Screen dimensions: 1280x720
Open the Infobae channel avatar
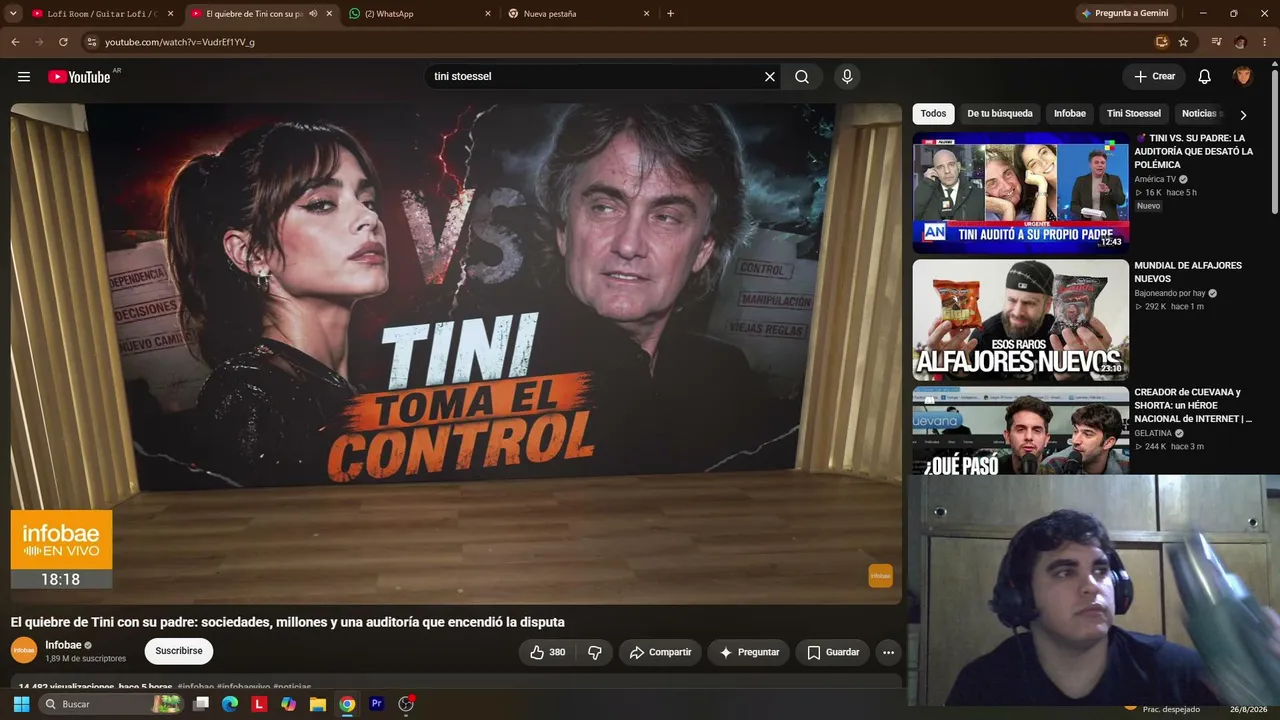[x=24, y=650]
